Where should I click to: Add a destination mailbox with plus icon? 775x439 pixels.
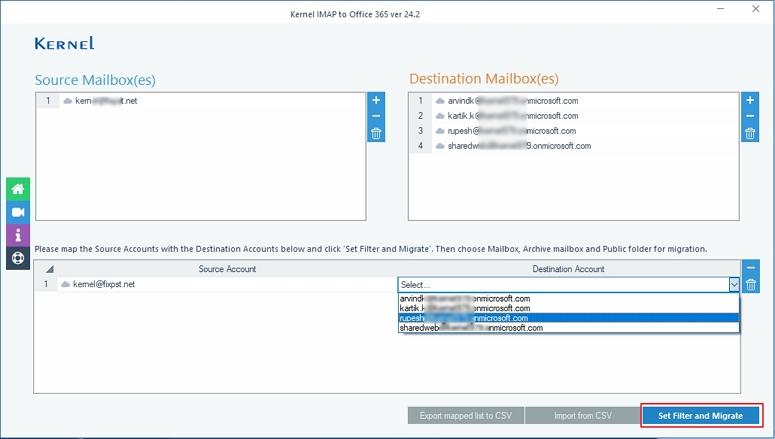pos(750,100)
